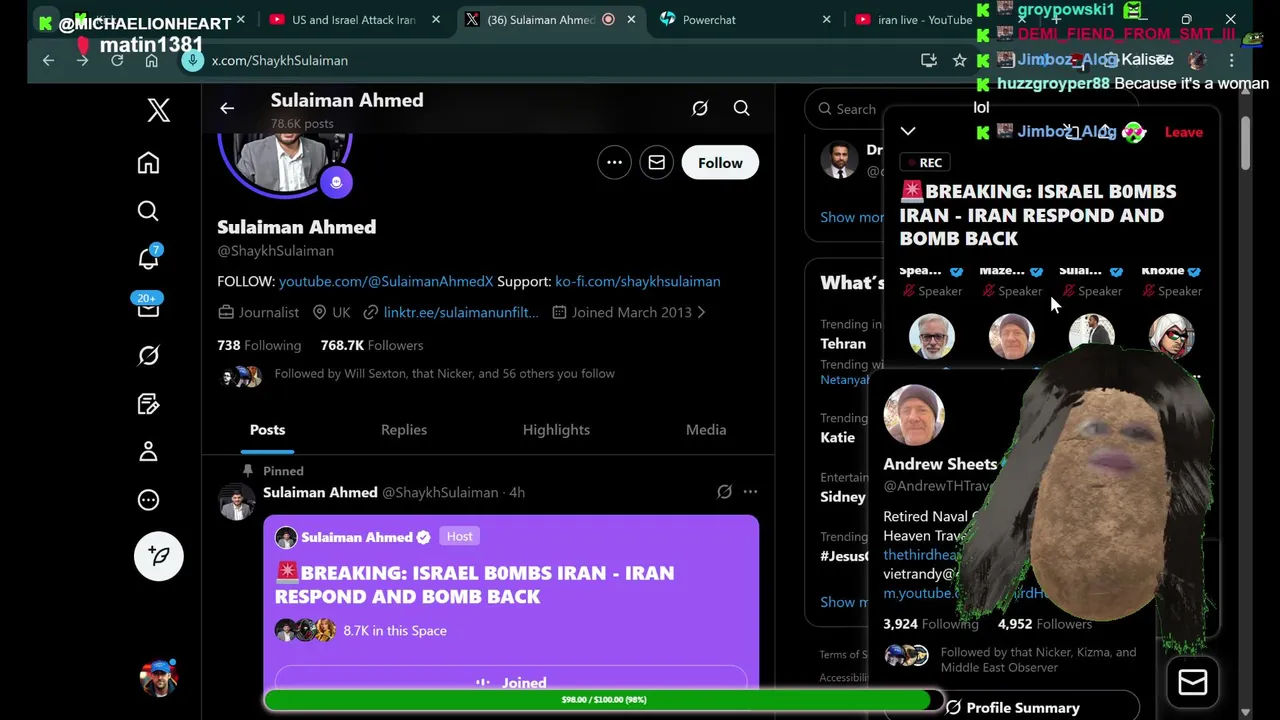This screenshot has height=720, width=1280.
Task: Open ko-fi.com/shaykhsulaiman support link
Action: (638, 281)
